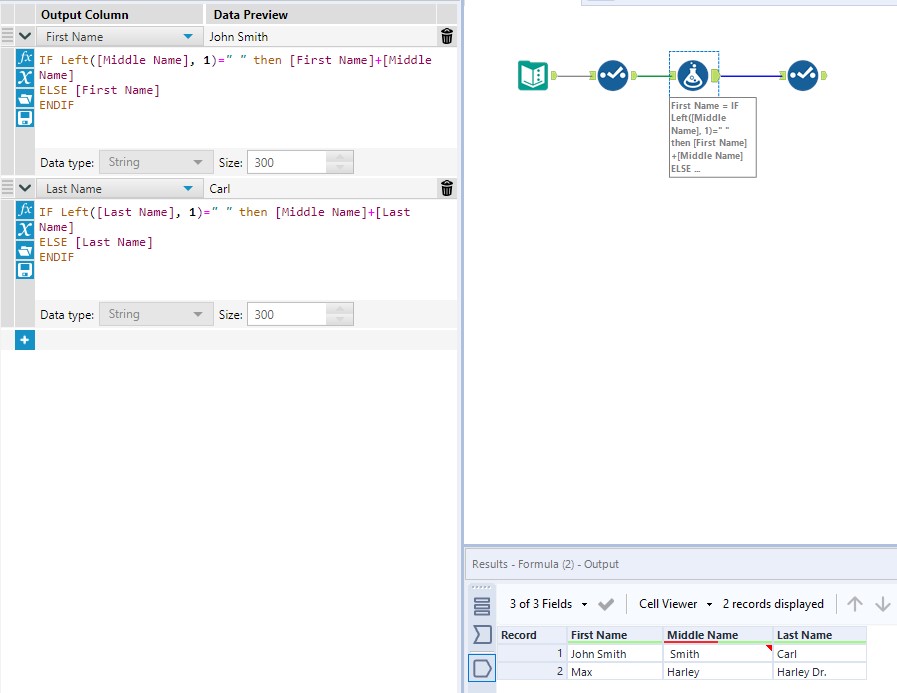Collapse the First Name expression with its chevron
Screen dimensions: 897x693
[24, 35]
